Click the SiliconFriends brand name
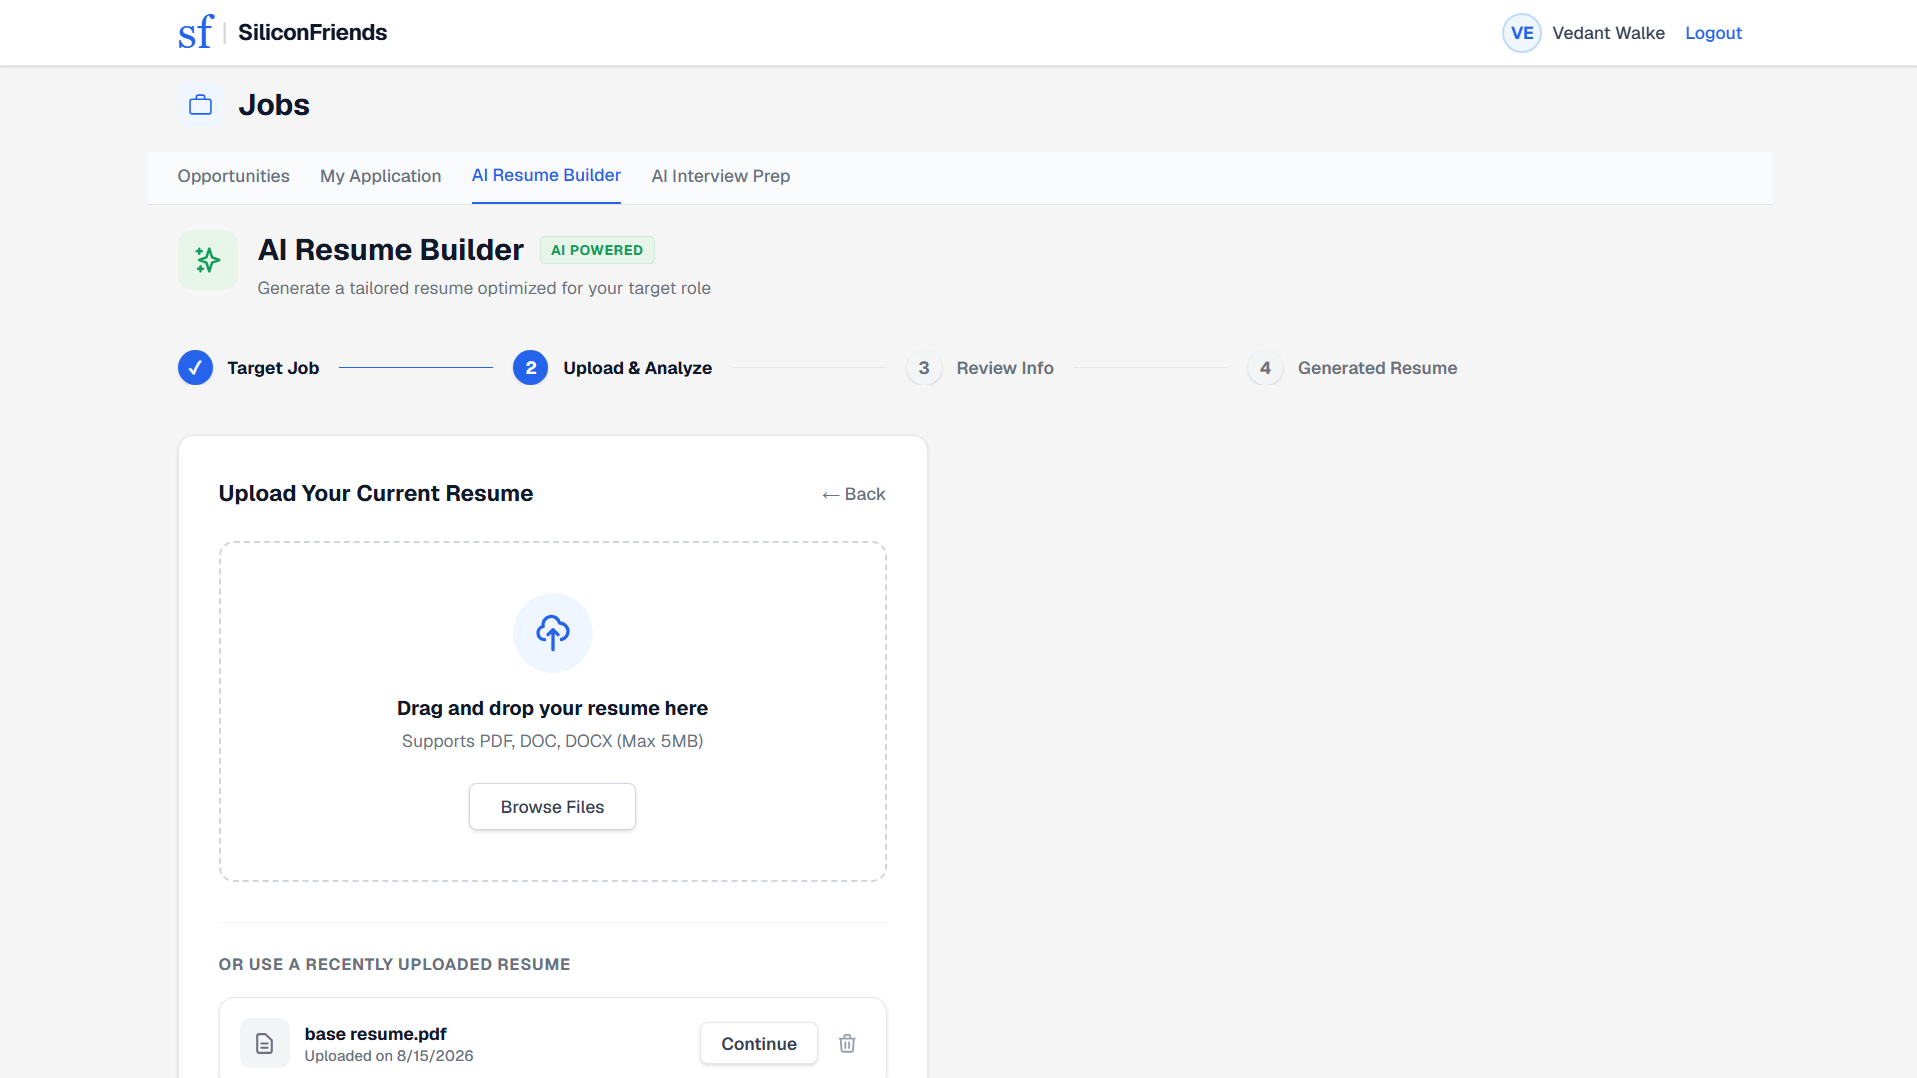 (312, 32)
